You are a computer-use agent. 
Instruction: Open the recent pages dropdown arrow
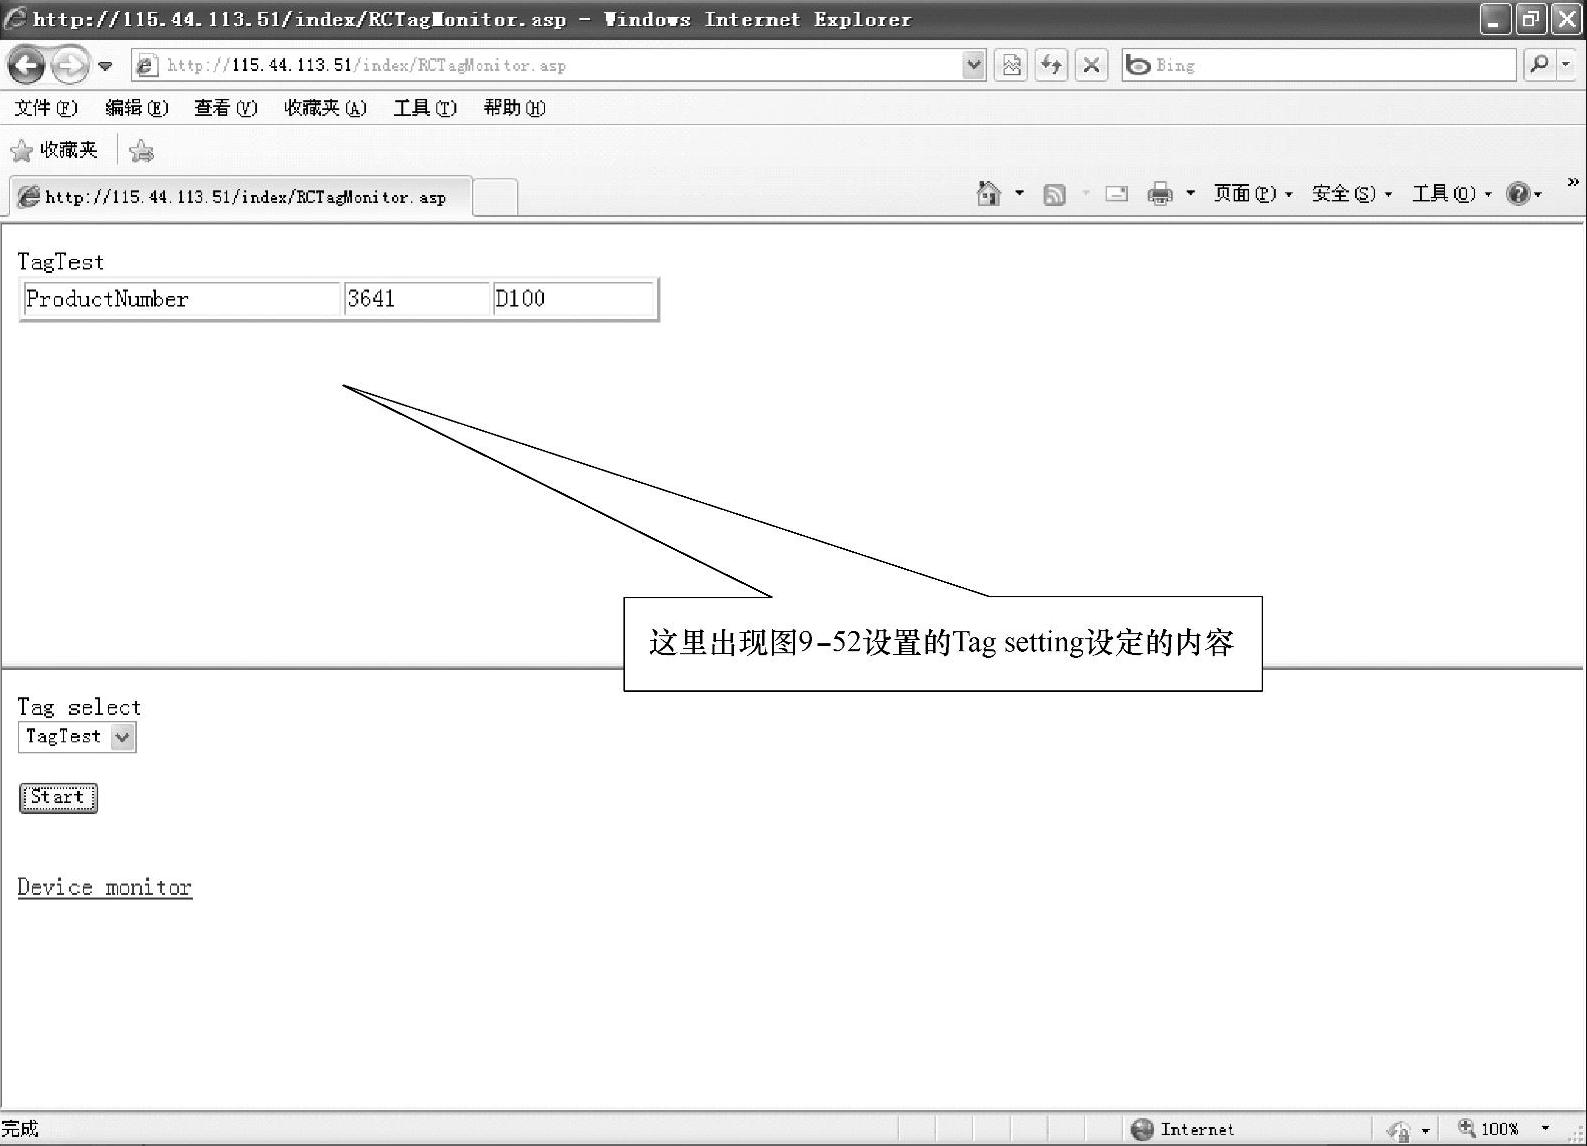(x=105, y=67)
